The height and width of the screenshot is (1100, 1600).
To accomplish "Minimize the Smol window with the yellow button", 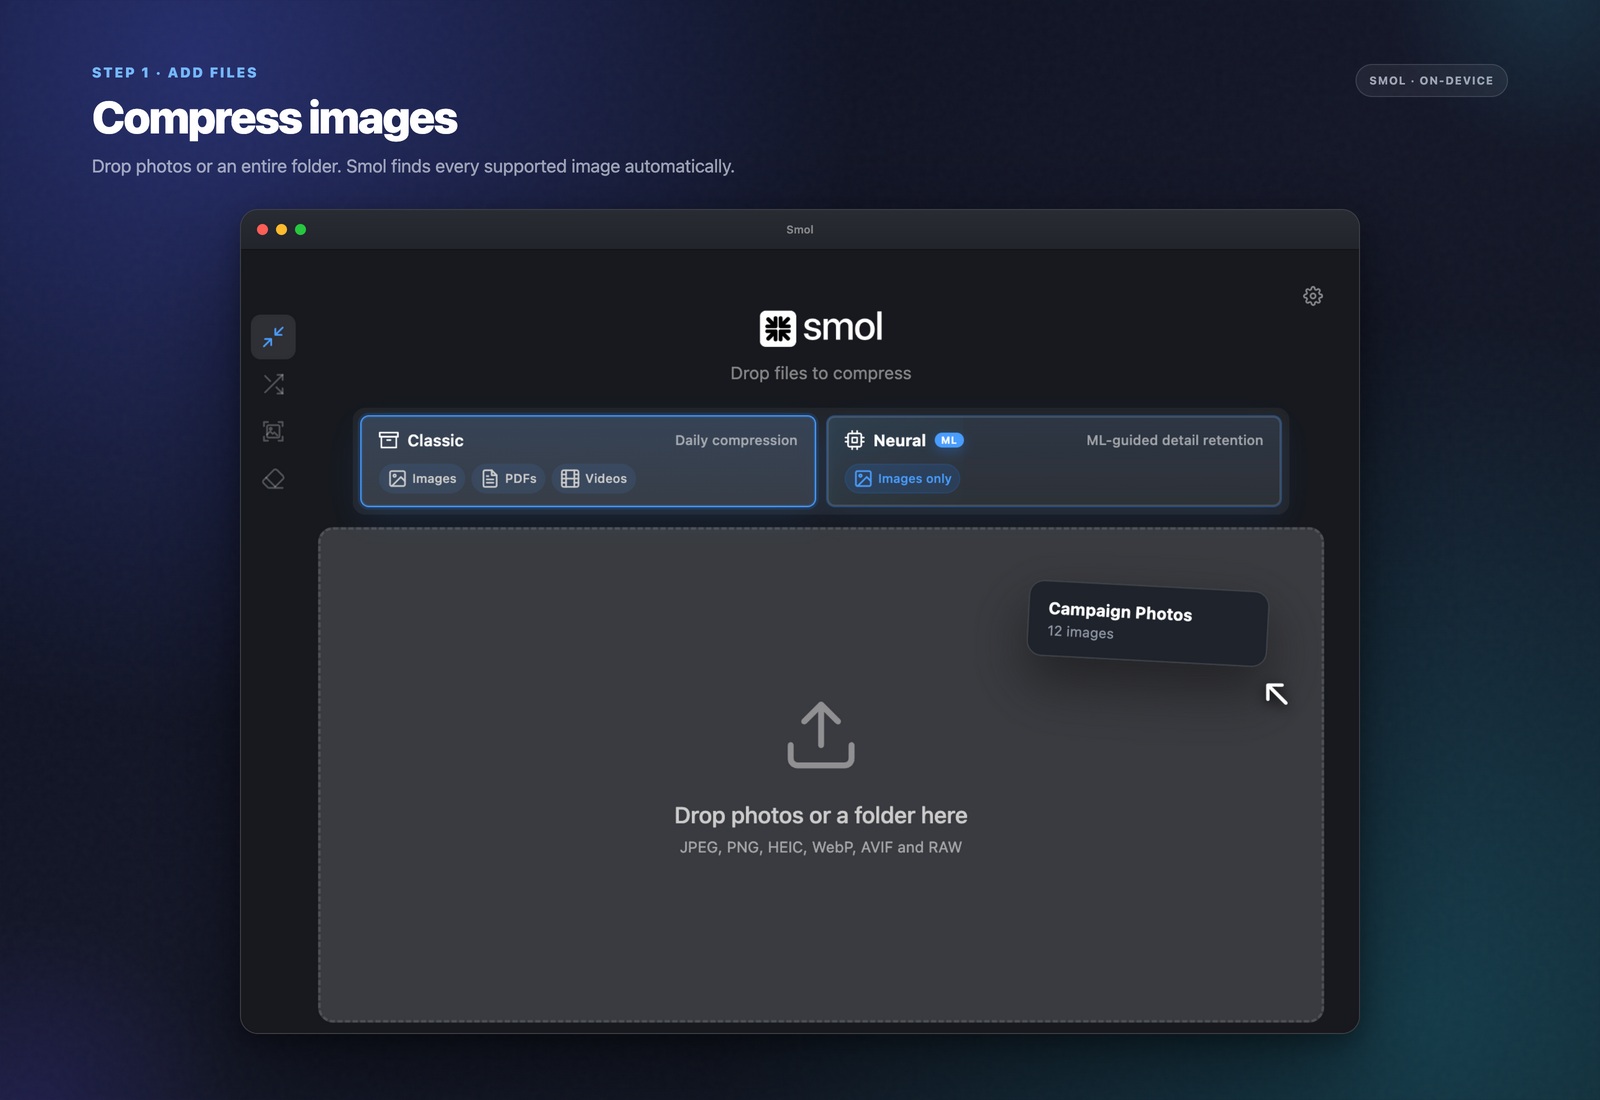I will click(x=282, y=230).
